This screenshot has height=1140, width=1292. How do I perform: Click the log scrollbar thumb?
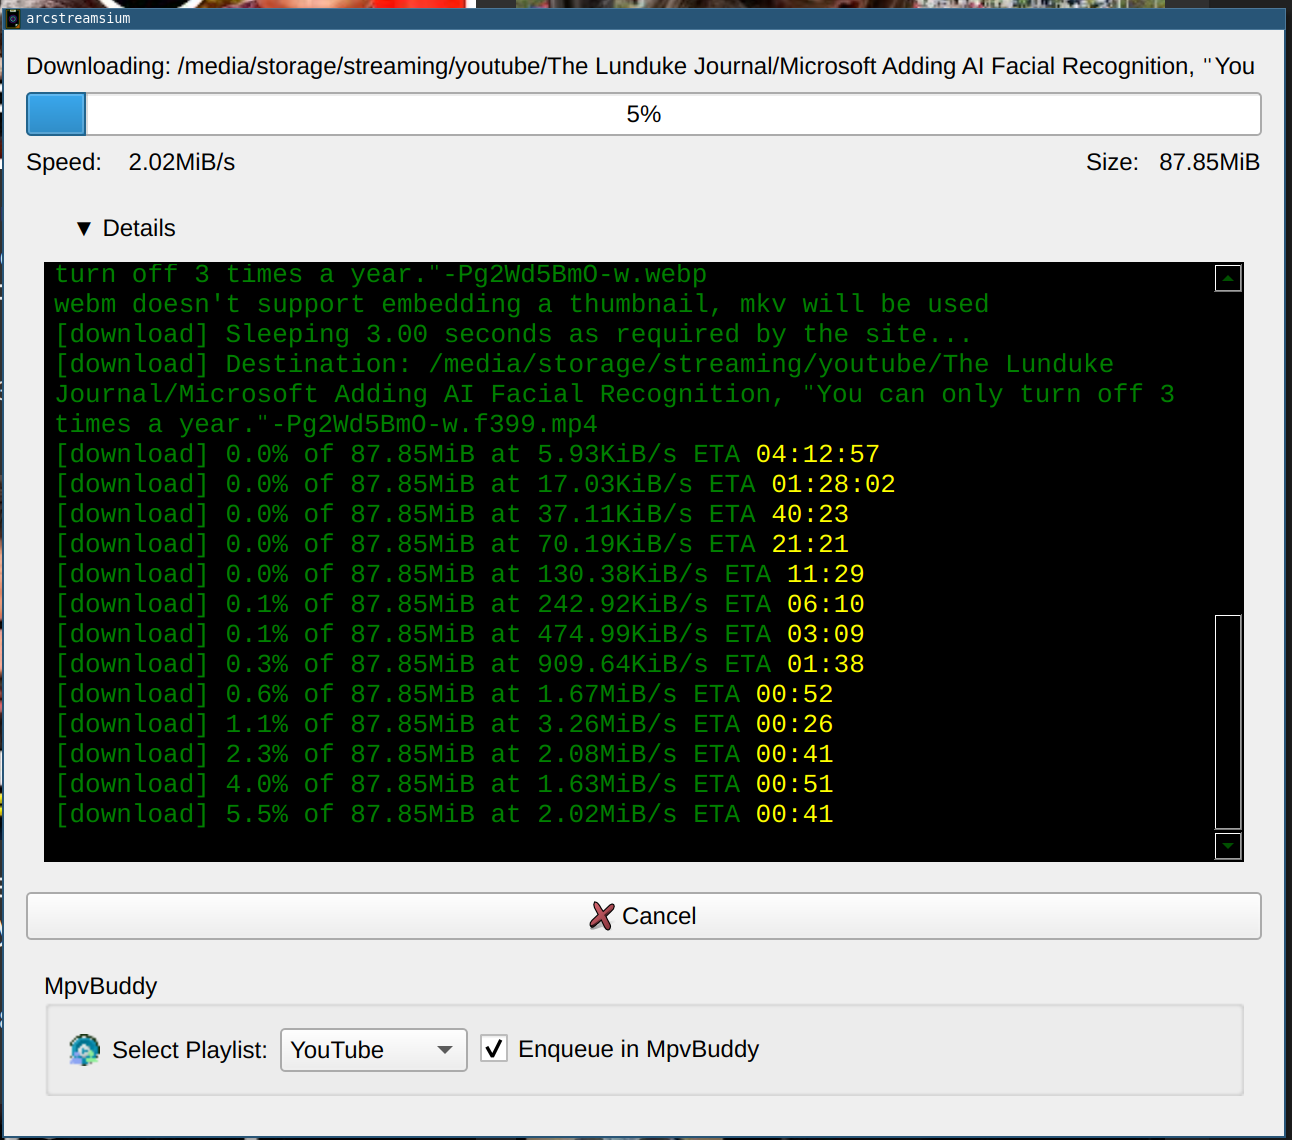[x=1227, y=720]
